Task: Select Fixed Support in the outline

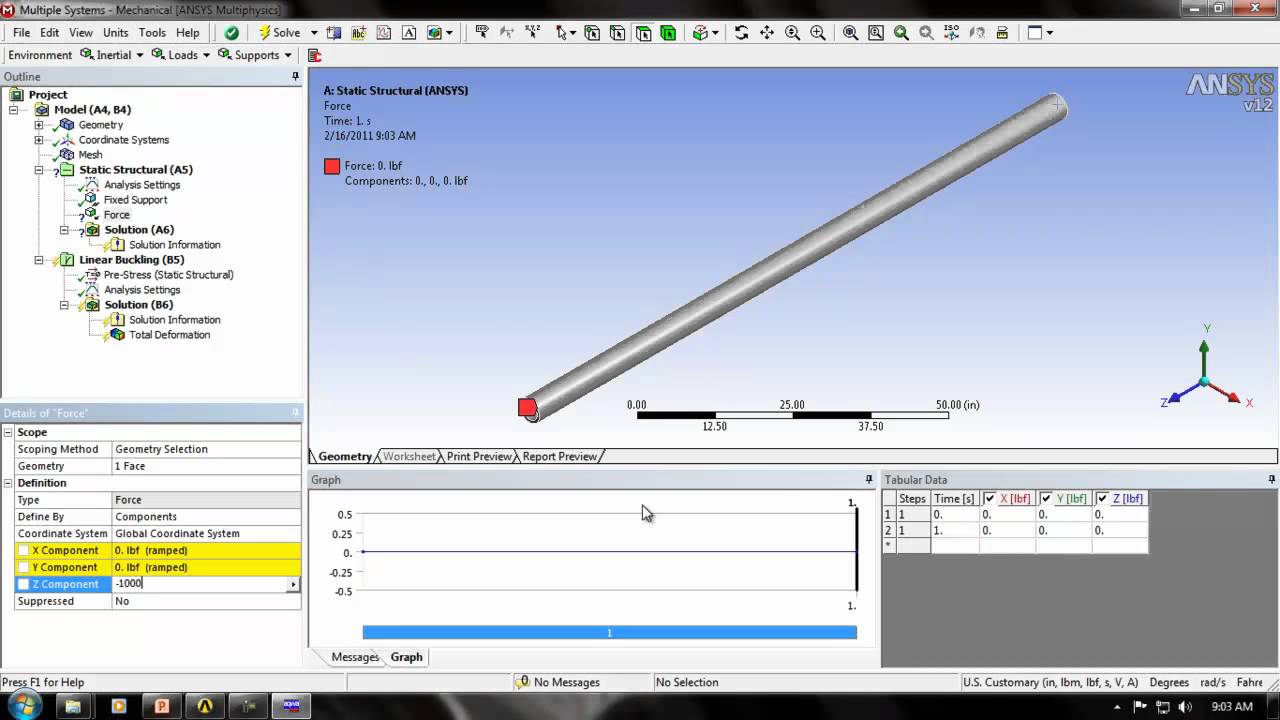Action: tap(135, 200)
